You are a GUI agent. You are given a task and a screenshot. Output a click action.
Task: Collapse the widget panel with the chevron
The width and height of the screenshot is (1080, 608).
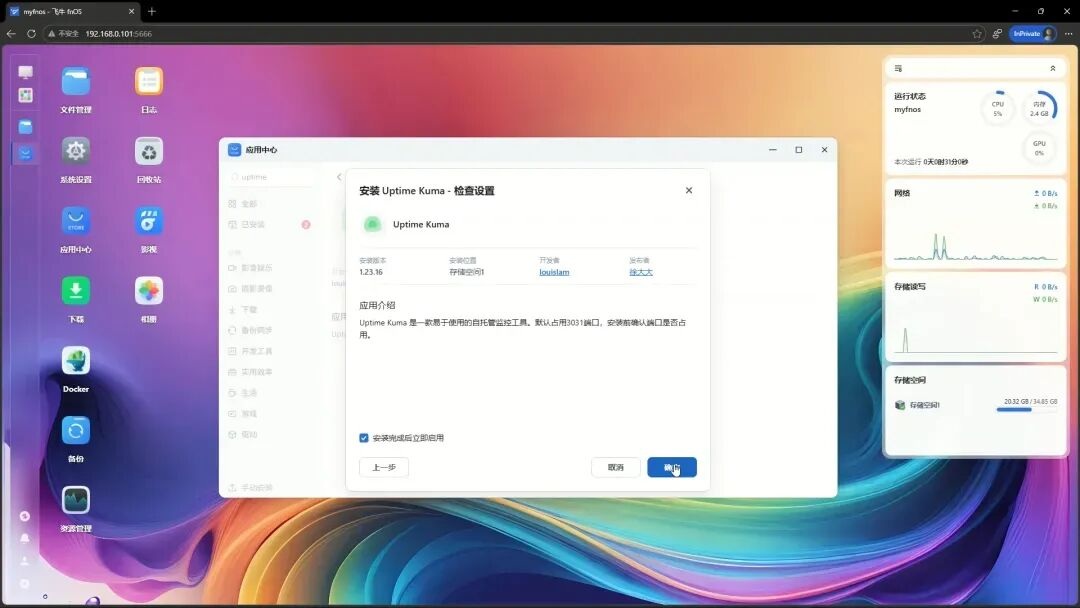1052,69
